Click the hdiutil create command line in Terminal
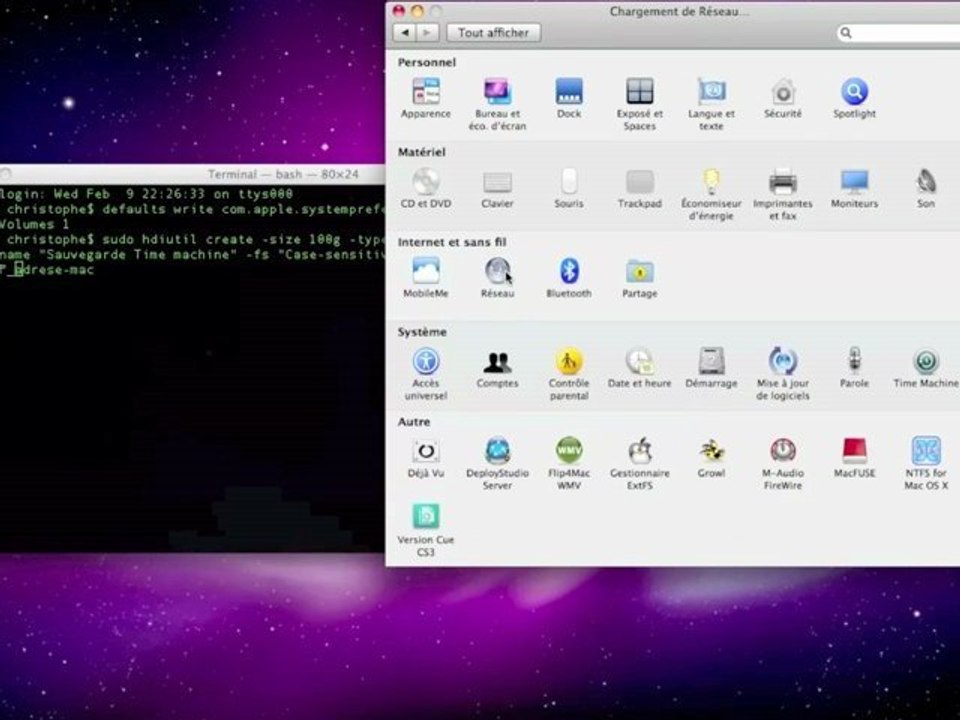 point(192,239)
